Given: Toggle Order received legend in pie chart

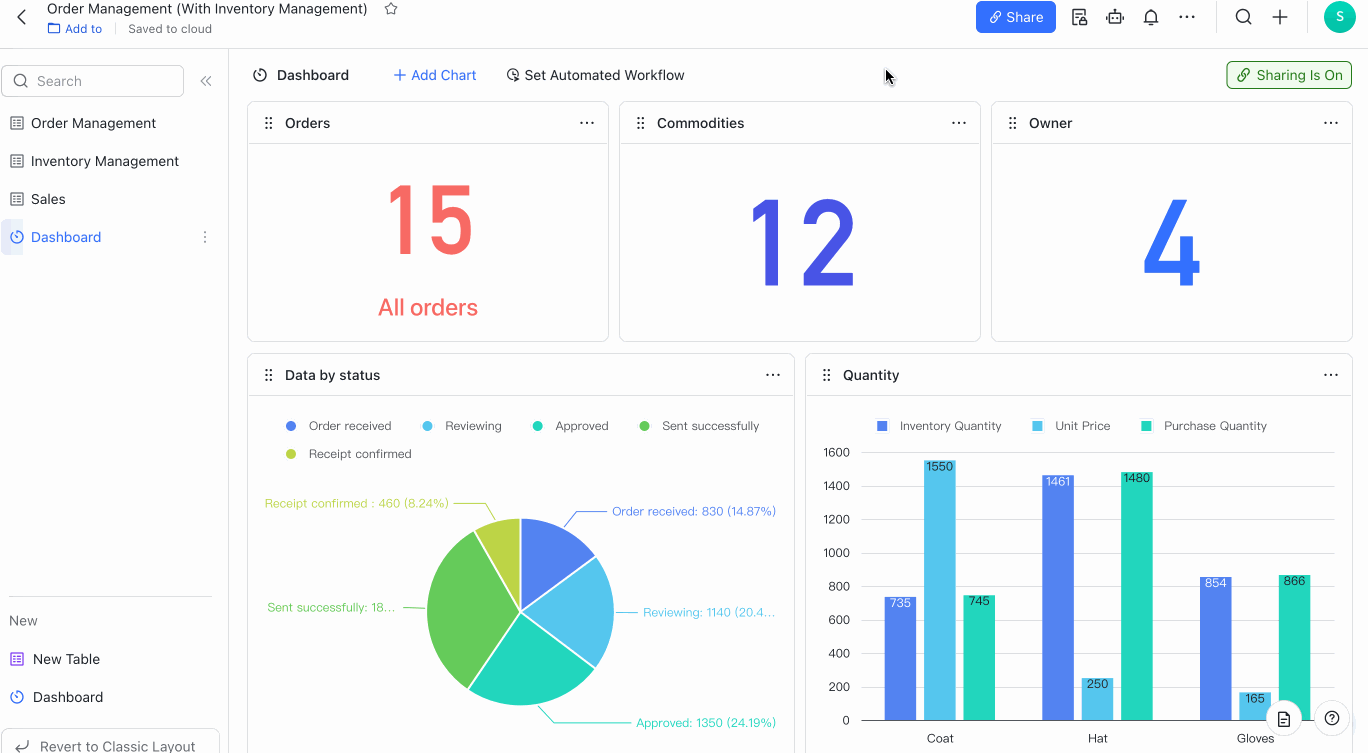Looking at the screenshot, I should 340,426.
